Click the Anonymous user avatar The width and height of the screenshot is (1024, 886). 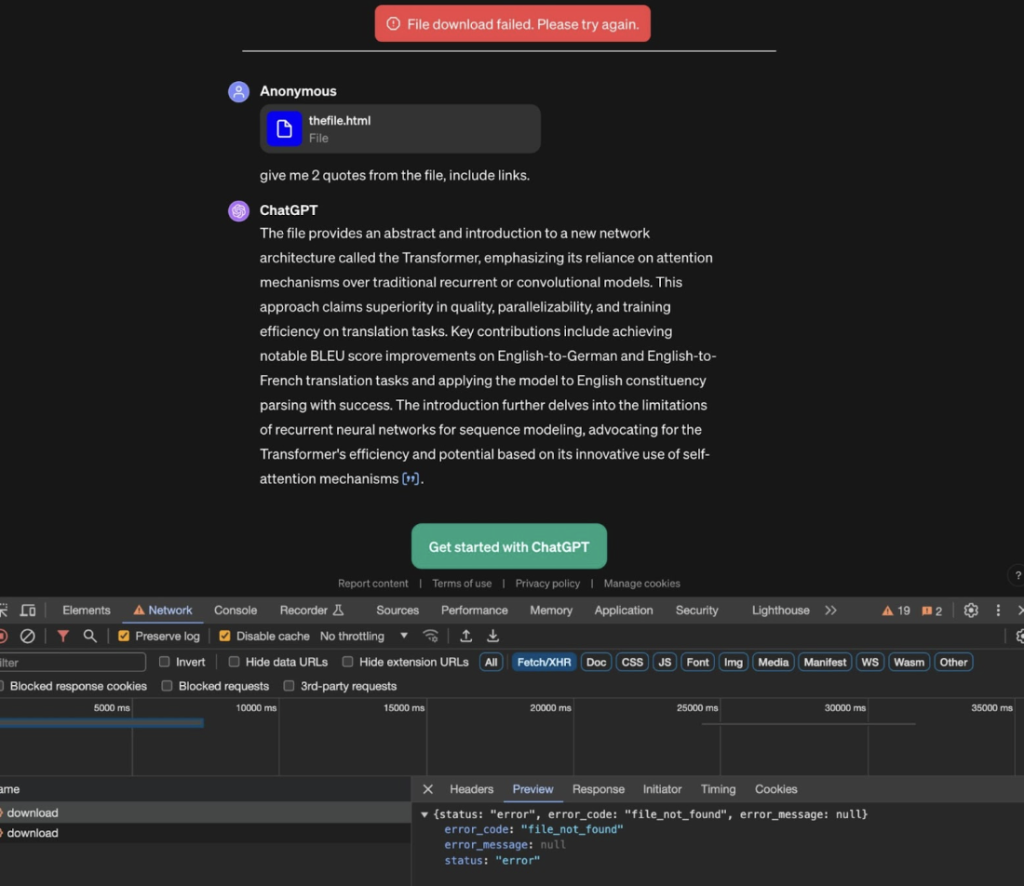click(x=238, y=91)
